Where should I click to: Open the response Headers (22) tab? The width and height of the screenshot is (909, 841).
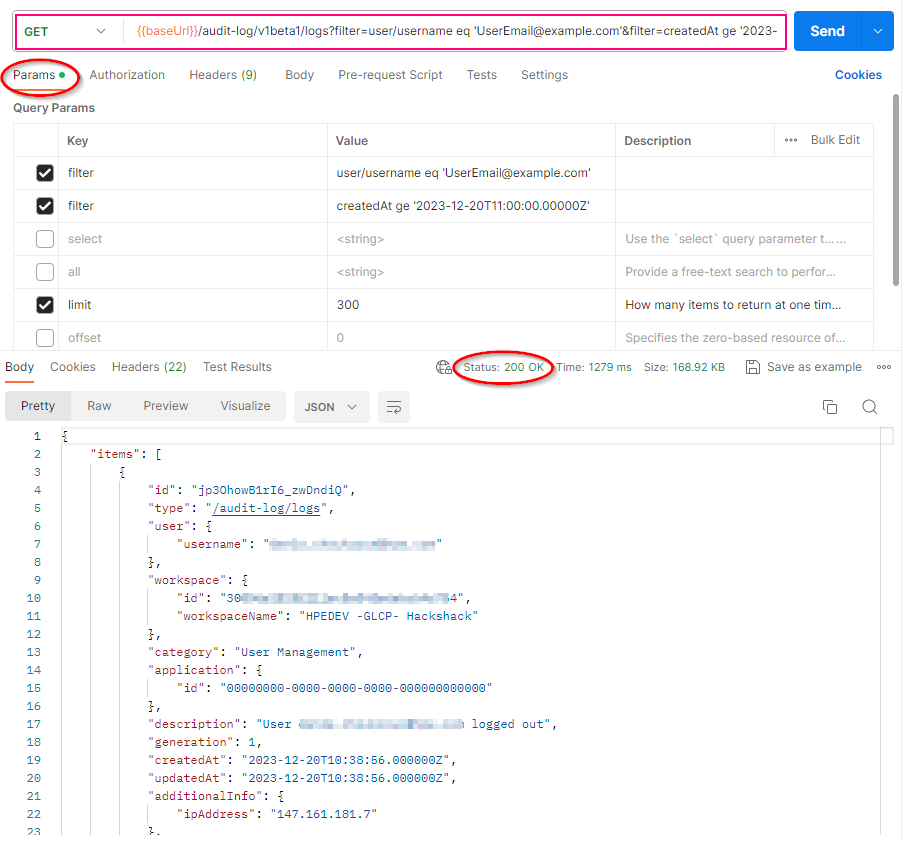tap(149, 367)
